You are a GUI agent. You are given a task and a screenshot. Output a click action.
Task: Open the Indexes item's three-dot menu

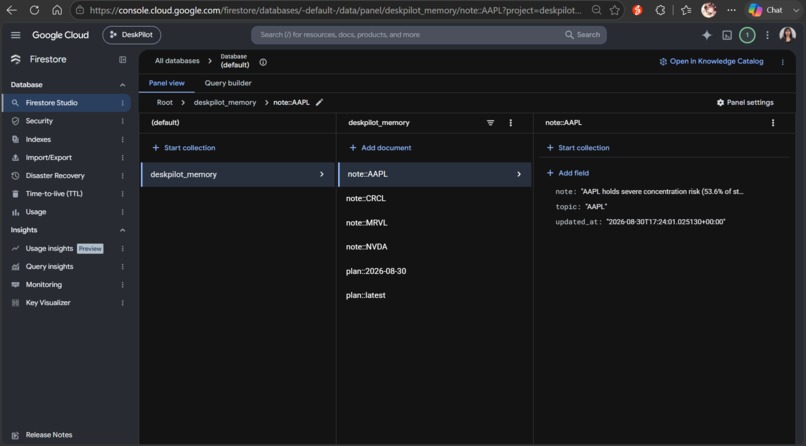click(x=122, y=139)
